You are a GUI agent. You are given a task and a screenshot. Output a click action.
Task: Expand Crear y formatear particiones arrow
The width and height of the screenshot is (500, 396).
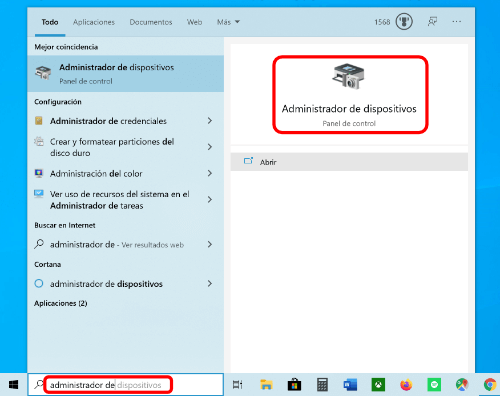tap(210, 147)
